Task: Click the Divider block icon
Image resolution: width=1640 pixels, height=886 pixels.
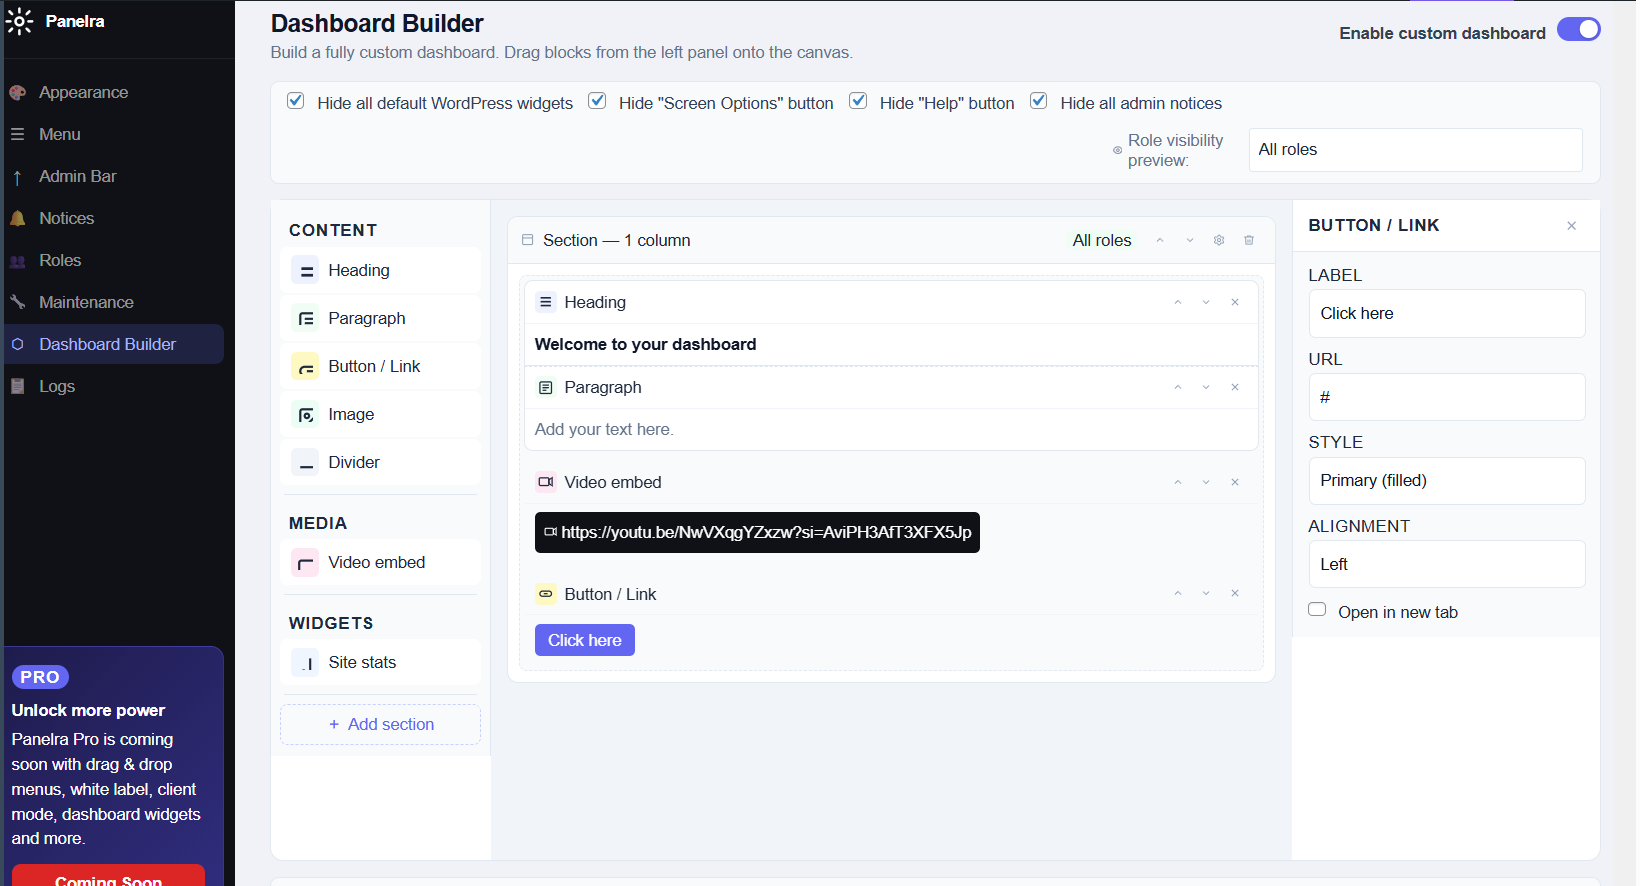Action: (305, 462)
